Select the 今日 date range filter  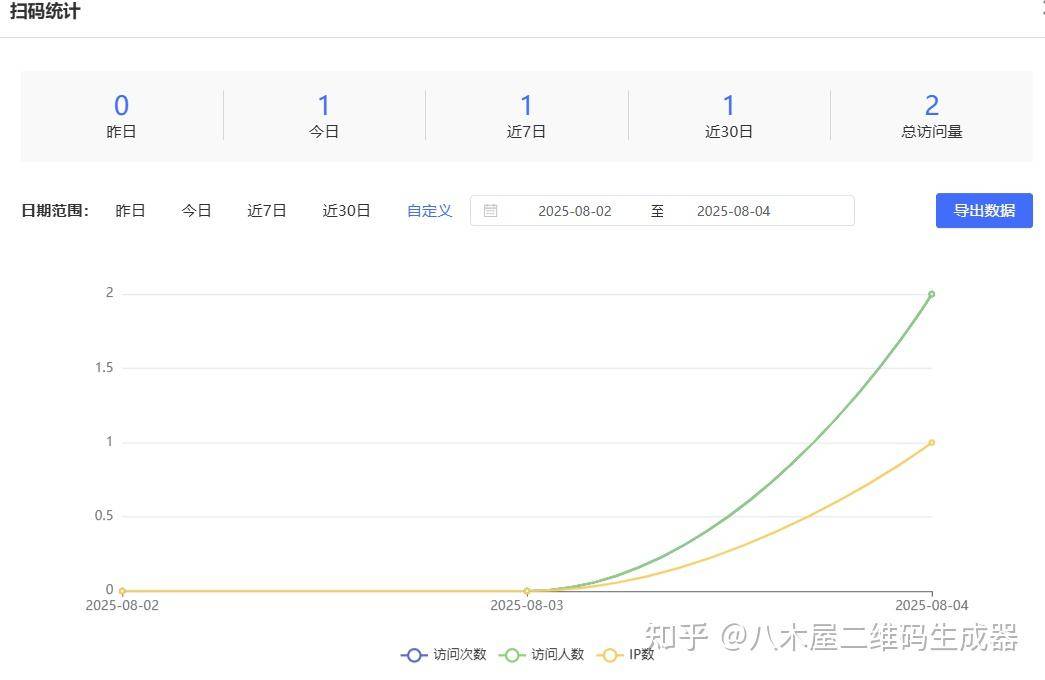point(196,211)
